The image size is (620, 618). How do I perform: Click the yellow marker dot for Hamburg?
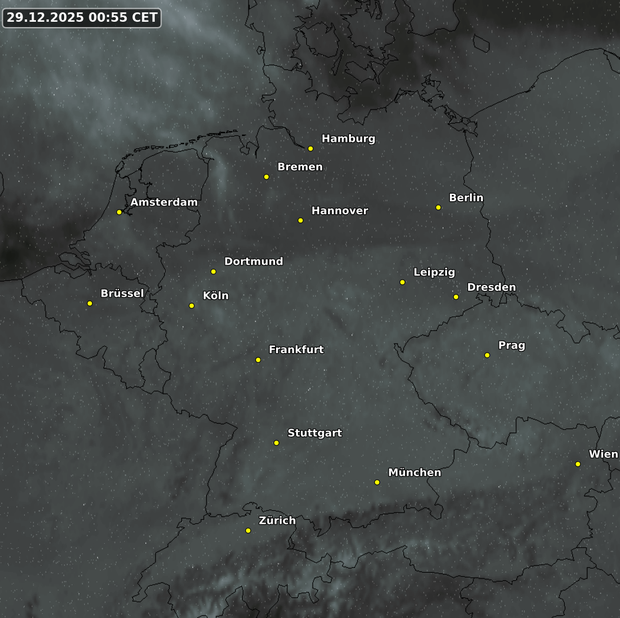(x=311, y=149)
